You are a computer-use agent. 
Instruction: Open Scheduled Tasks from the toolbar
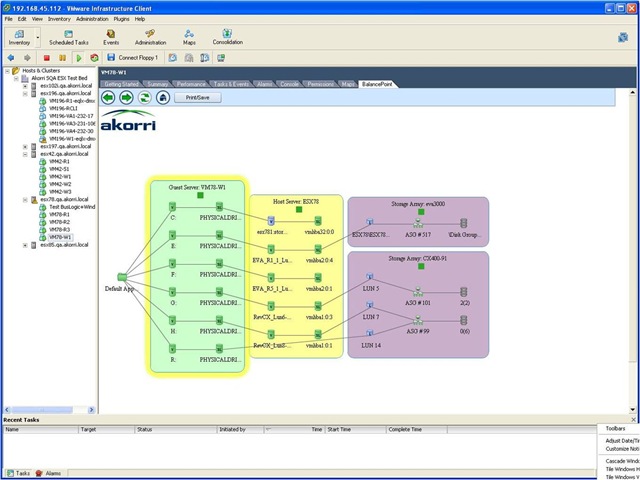pyautogui.click(x=69, y=37)
